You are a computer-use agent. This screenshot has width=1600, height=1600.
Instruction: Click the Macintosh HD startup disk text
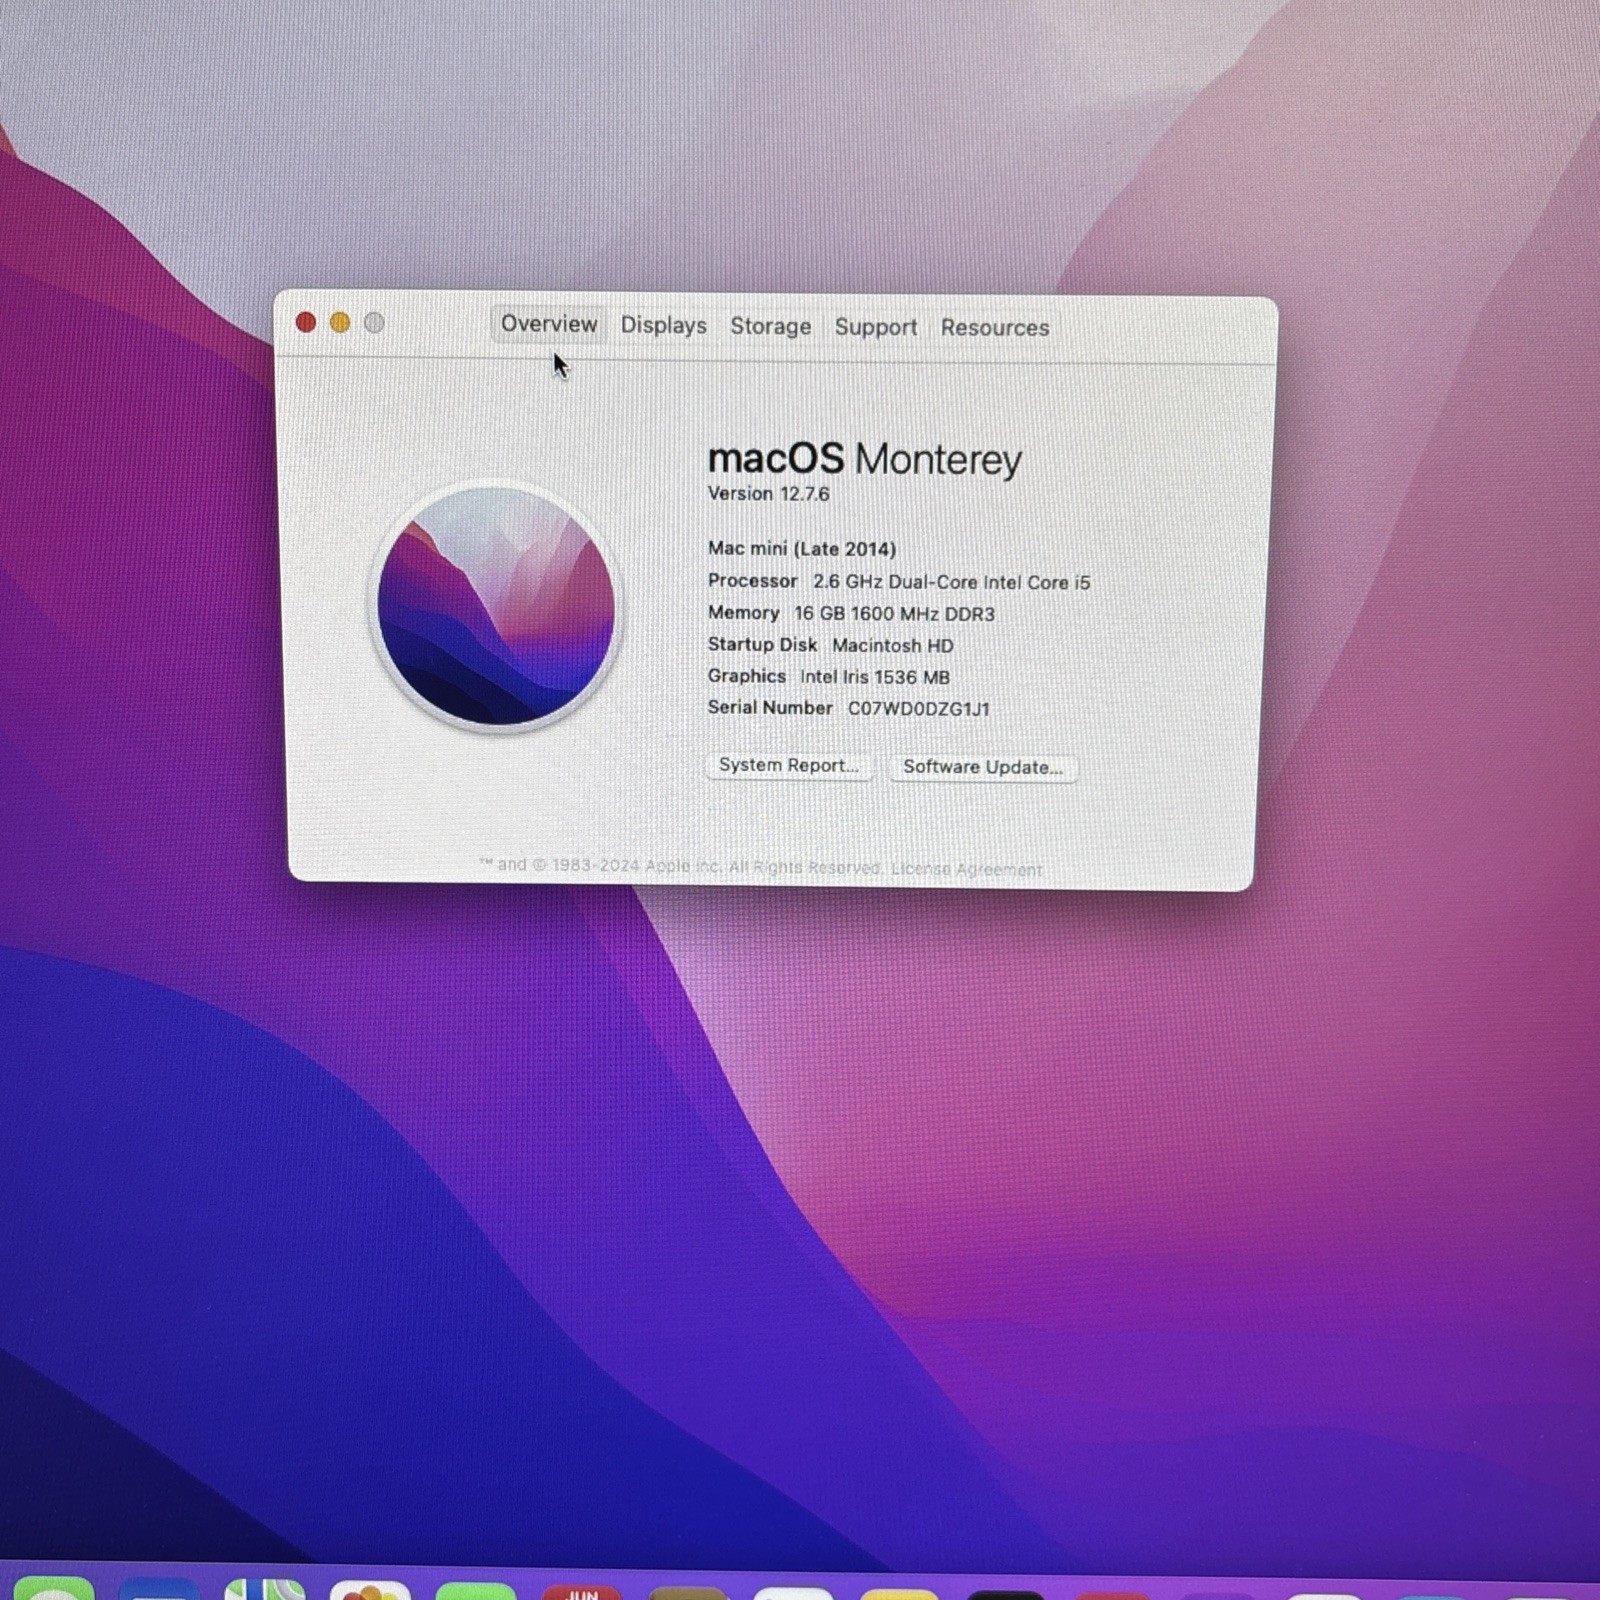click(x=893, y=646)
